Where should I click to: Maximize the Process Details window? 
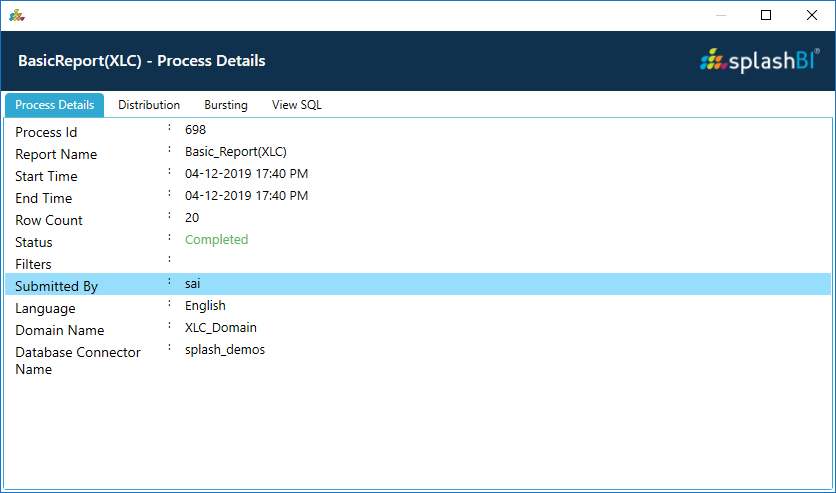point(766,15)
